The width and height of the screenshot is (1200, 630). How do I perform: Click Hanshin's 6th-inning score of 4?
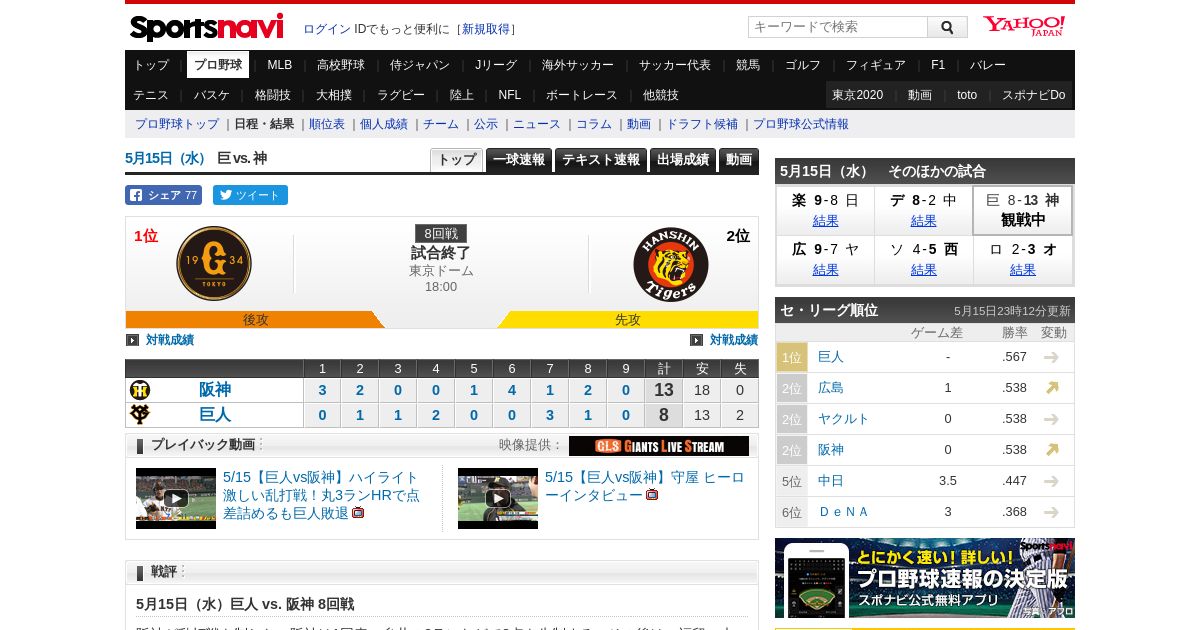pos(512,390)
